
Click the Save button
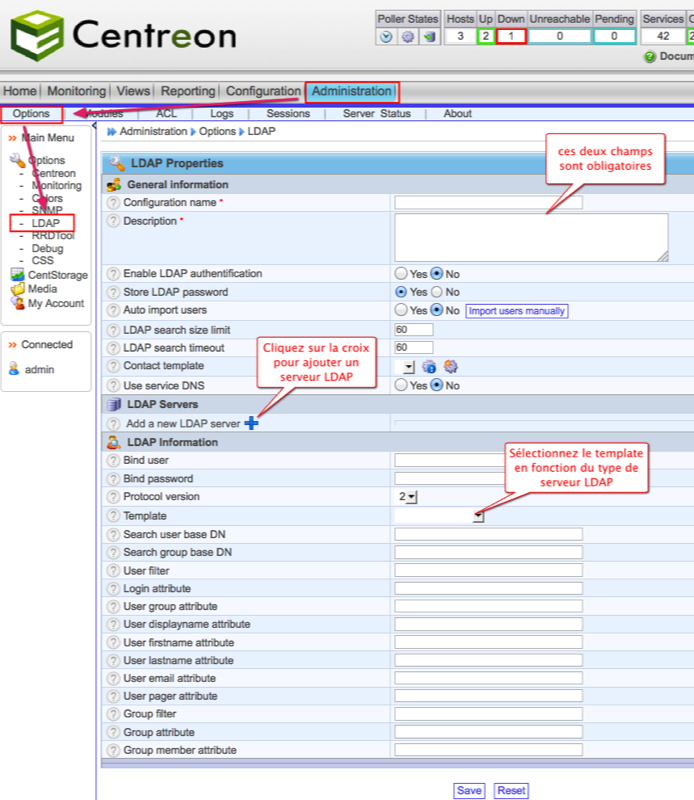click(469, 790)
